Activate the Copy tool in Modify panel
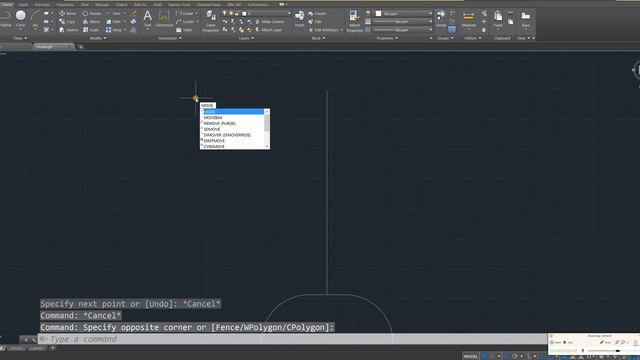 67,22
